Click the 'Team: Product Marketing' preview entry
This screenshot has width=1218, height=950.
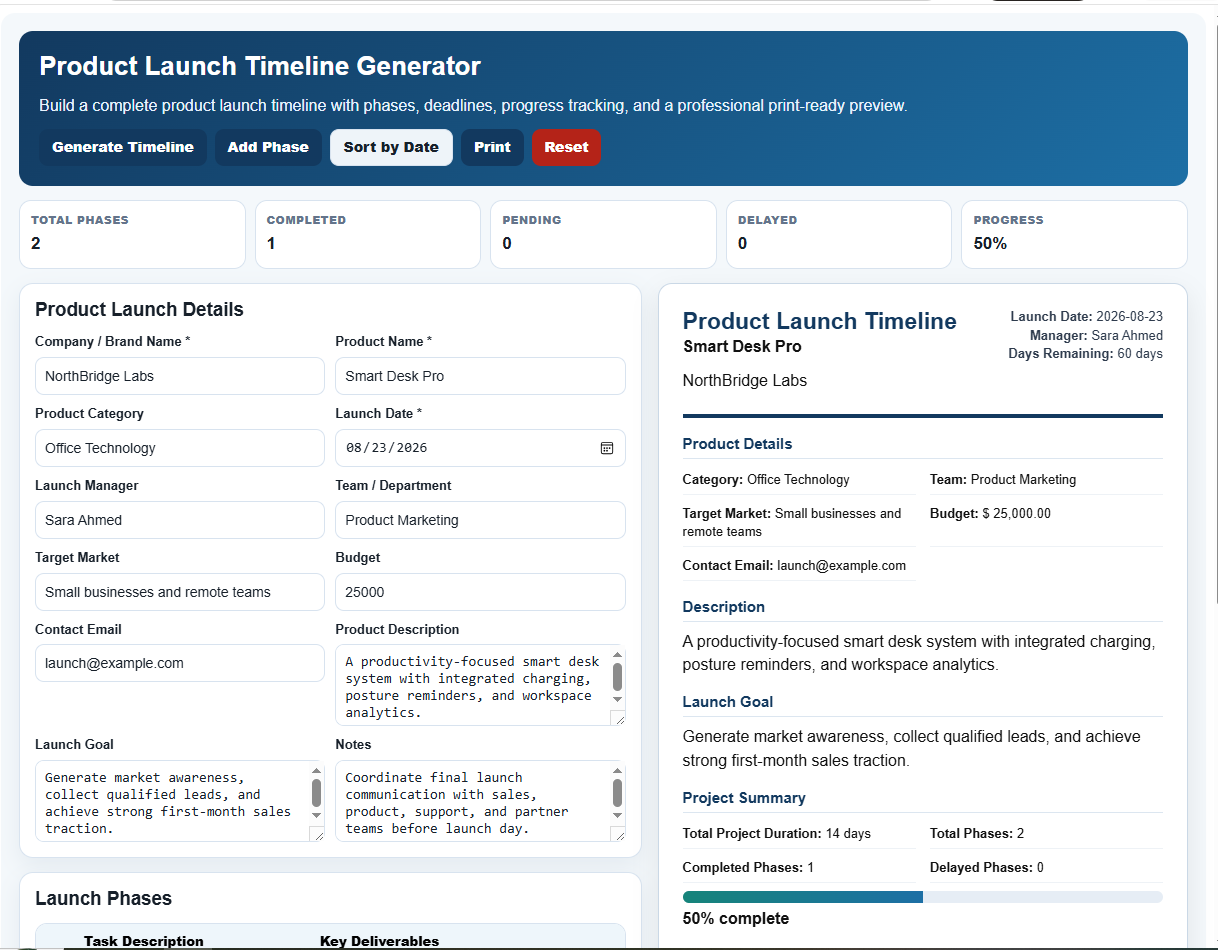tap(1003, 479)
